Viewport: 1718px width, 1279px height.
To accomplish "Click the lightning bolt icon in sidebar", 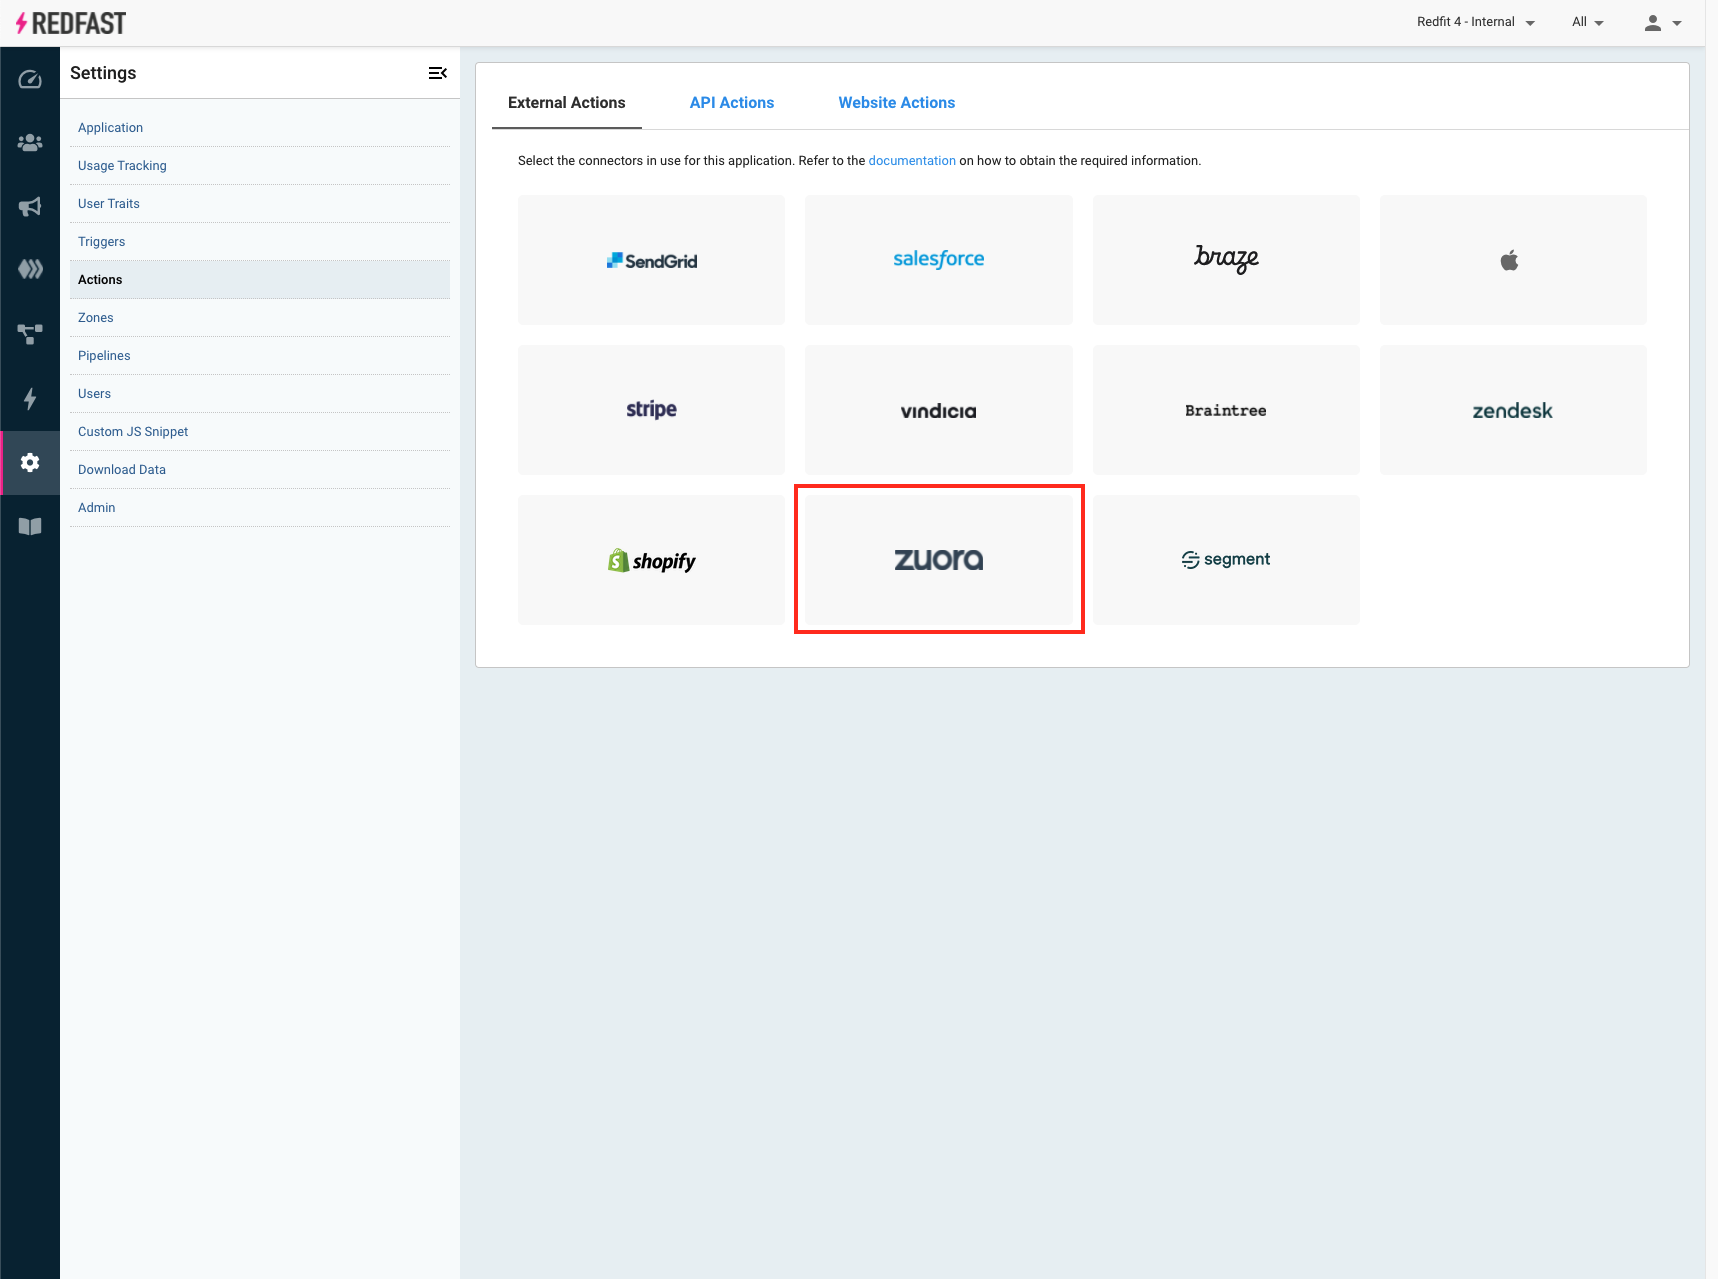I will pos(30,399).
